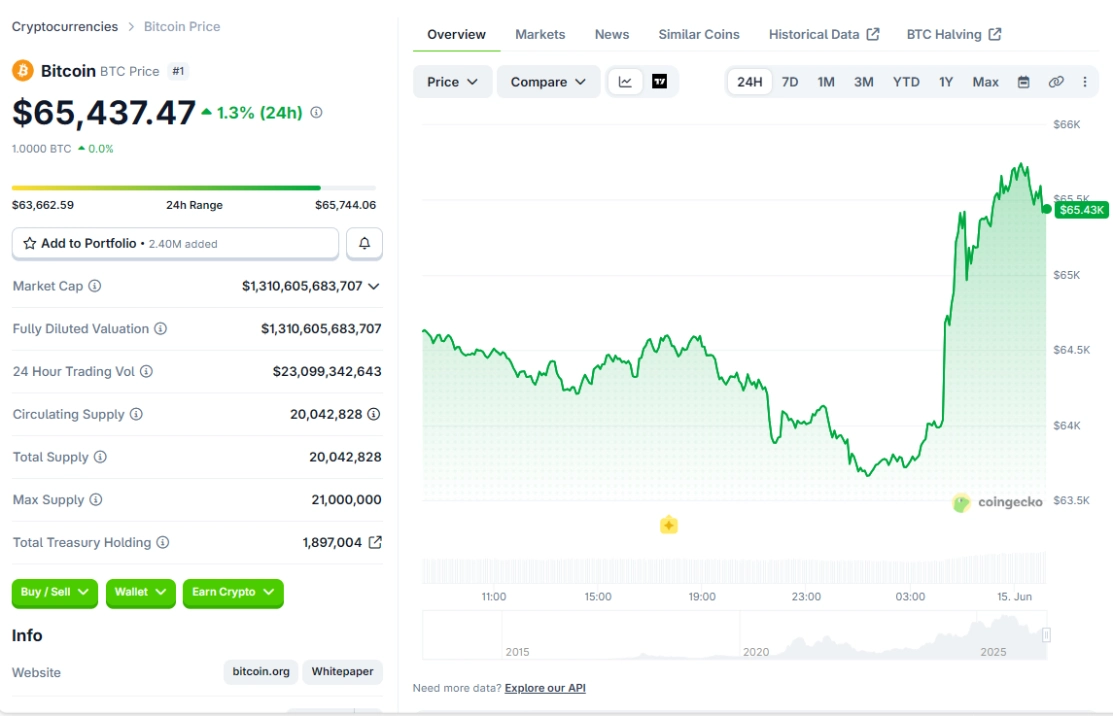This screenshot has height=716, width=1113.
Task: Click Fully Diluted Valuation info icon
Action: click(x=160, y=329)
